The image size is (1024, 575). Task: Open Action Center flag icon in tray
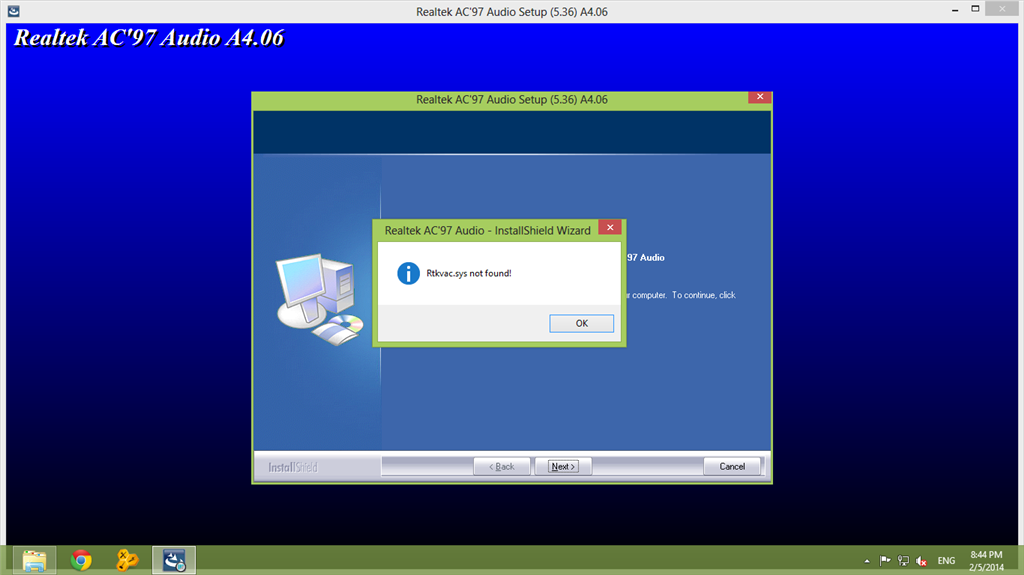pos(885,561)
